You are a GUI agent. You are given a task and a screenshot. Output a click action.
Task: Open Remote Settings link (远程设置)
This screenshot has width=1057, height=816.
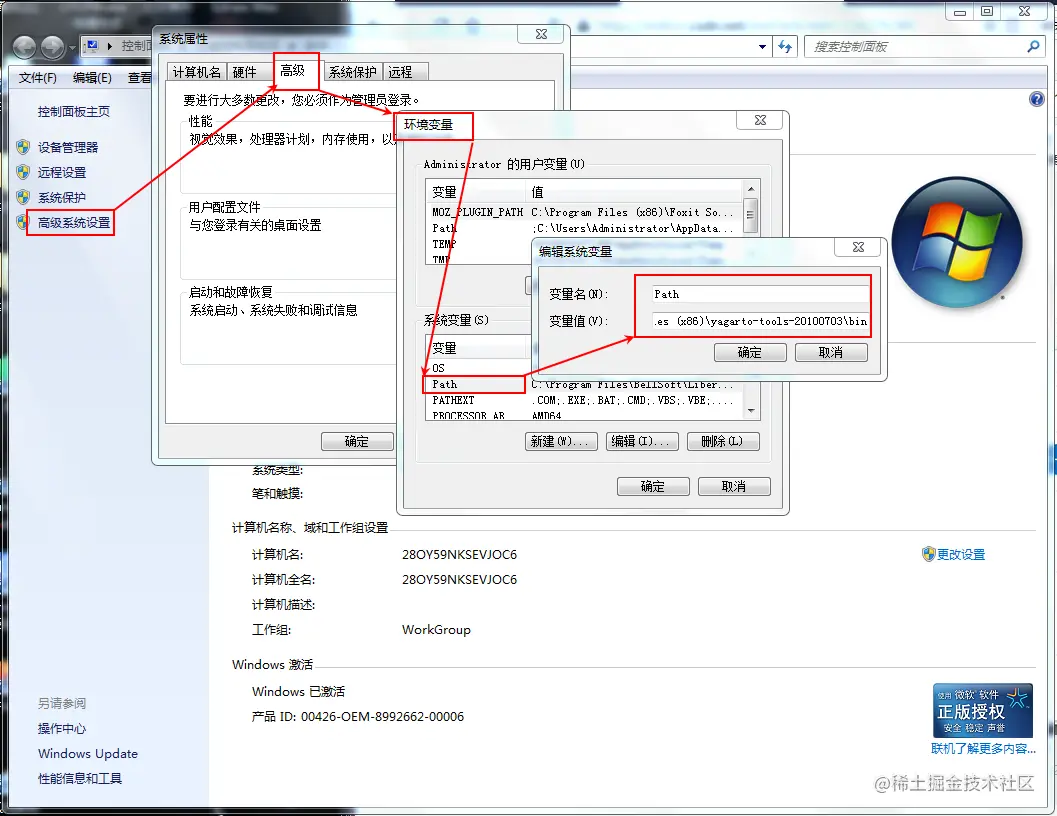62,172
